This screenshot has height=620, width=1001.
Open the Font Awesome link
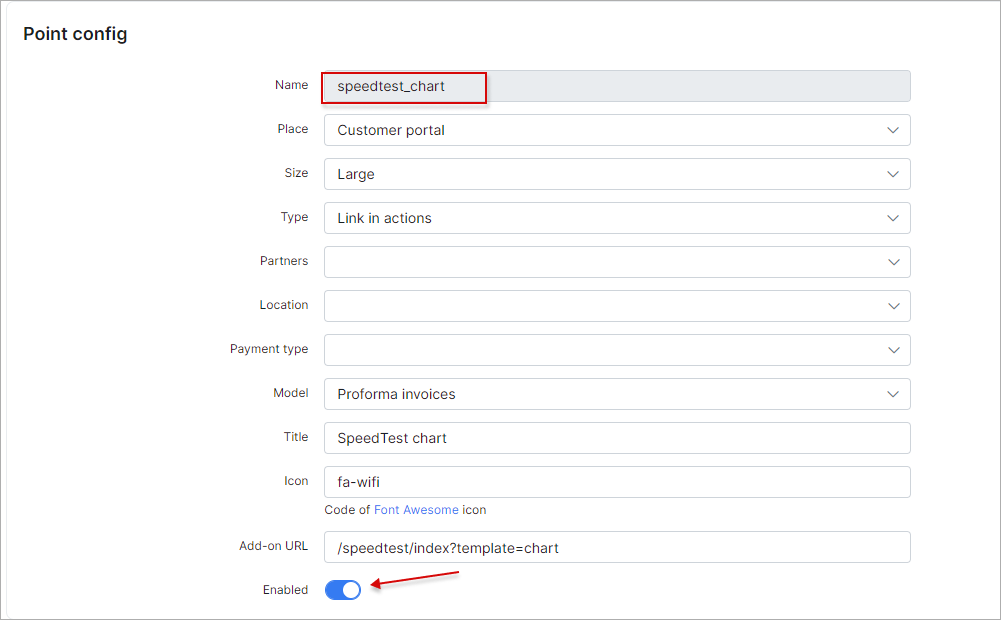(416, 510)
